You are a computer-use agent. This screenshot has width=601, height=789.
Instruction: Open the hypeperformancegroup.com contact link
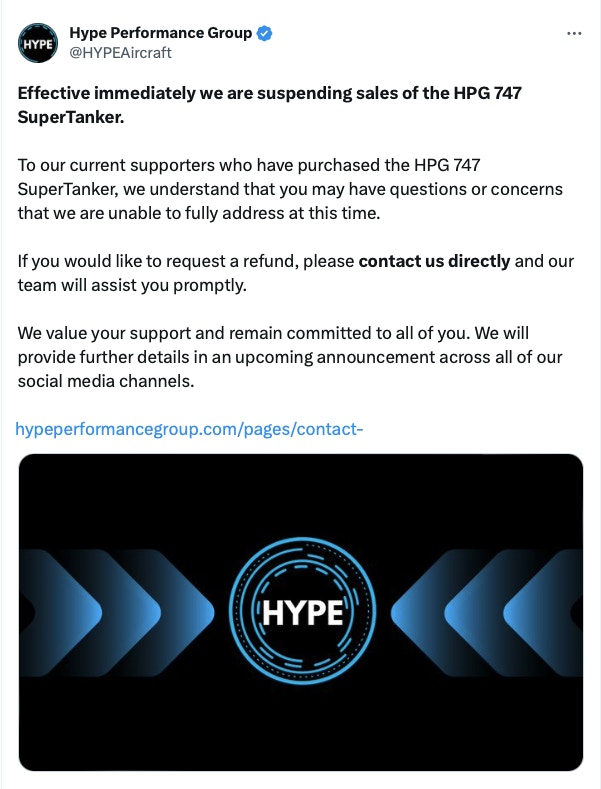pos(190,430)
